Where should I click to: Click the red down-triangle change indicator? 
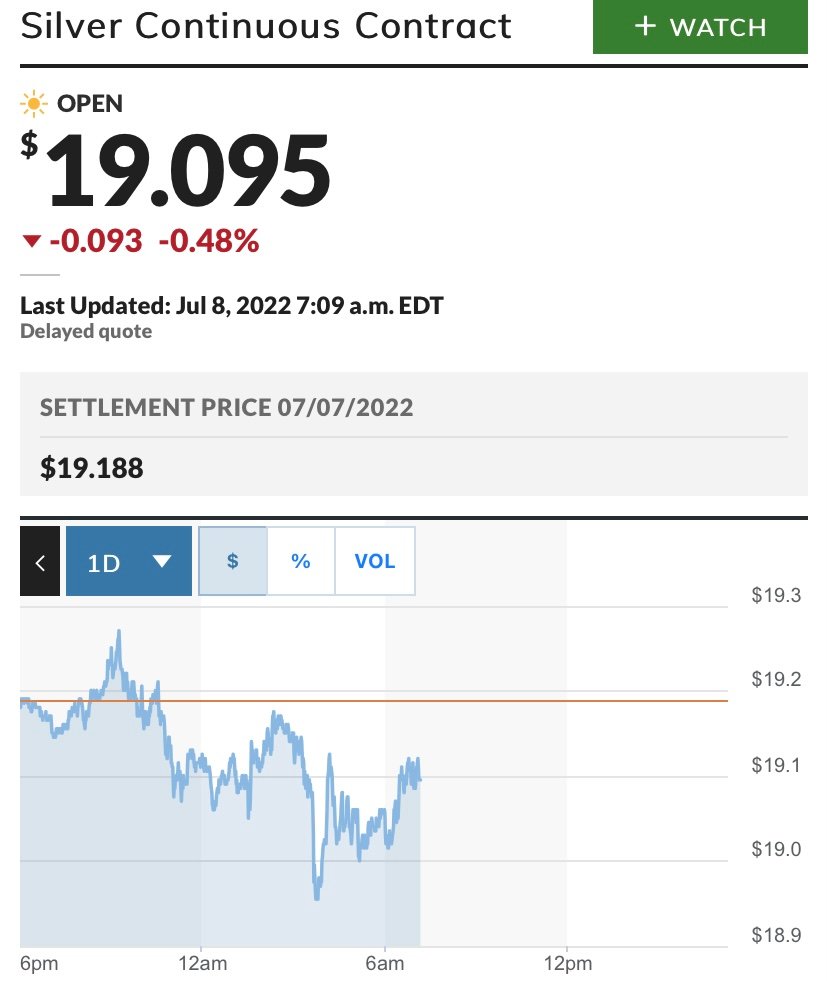point(31,241)
